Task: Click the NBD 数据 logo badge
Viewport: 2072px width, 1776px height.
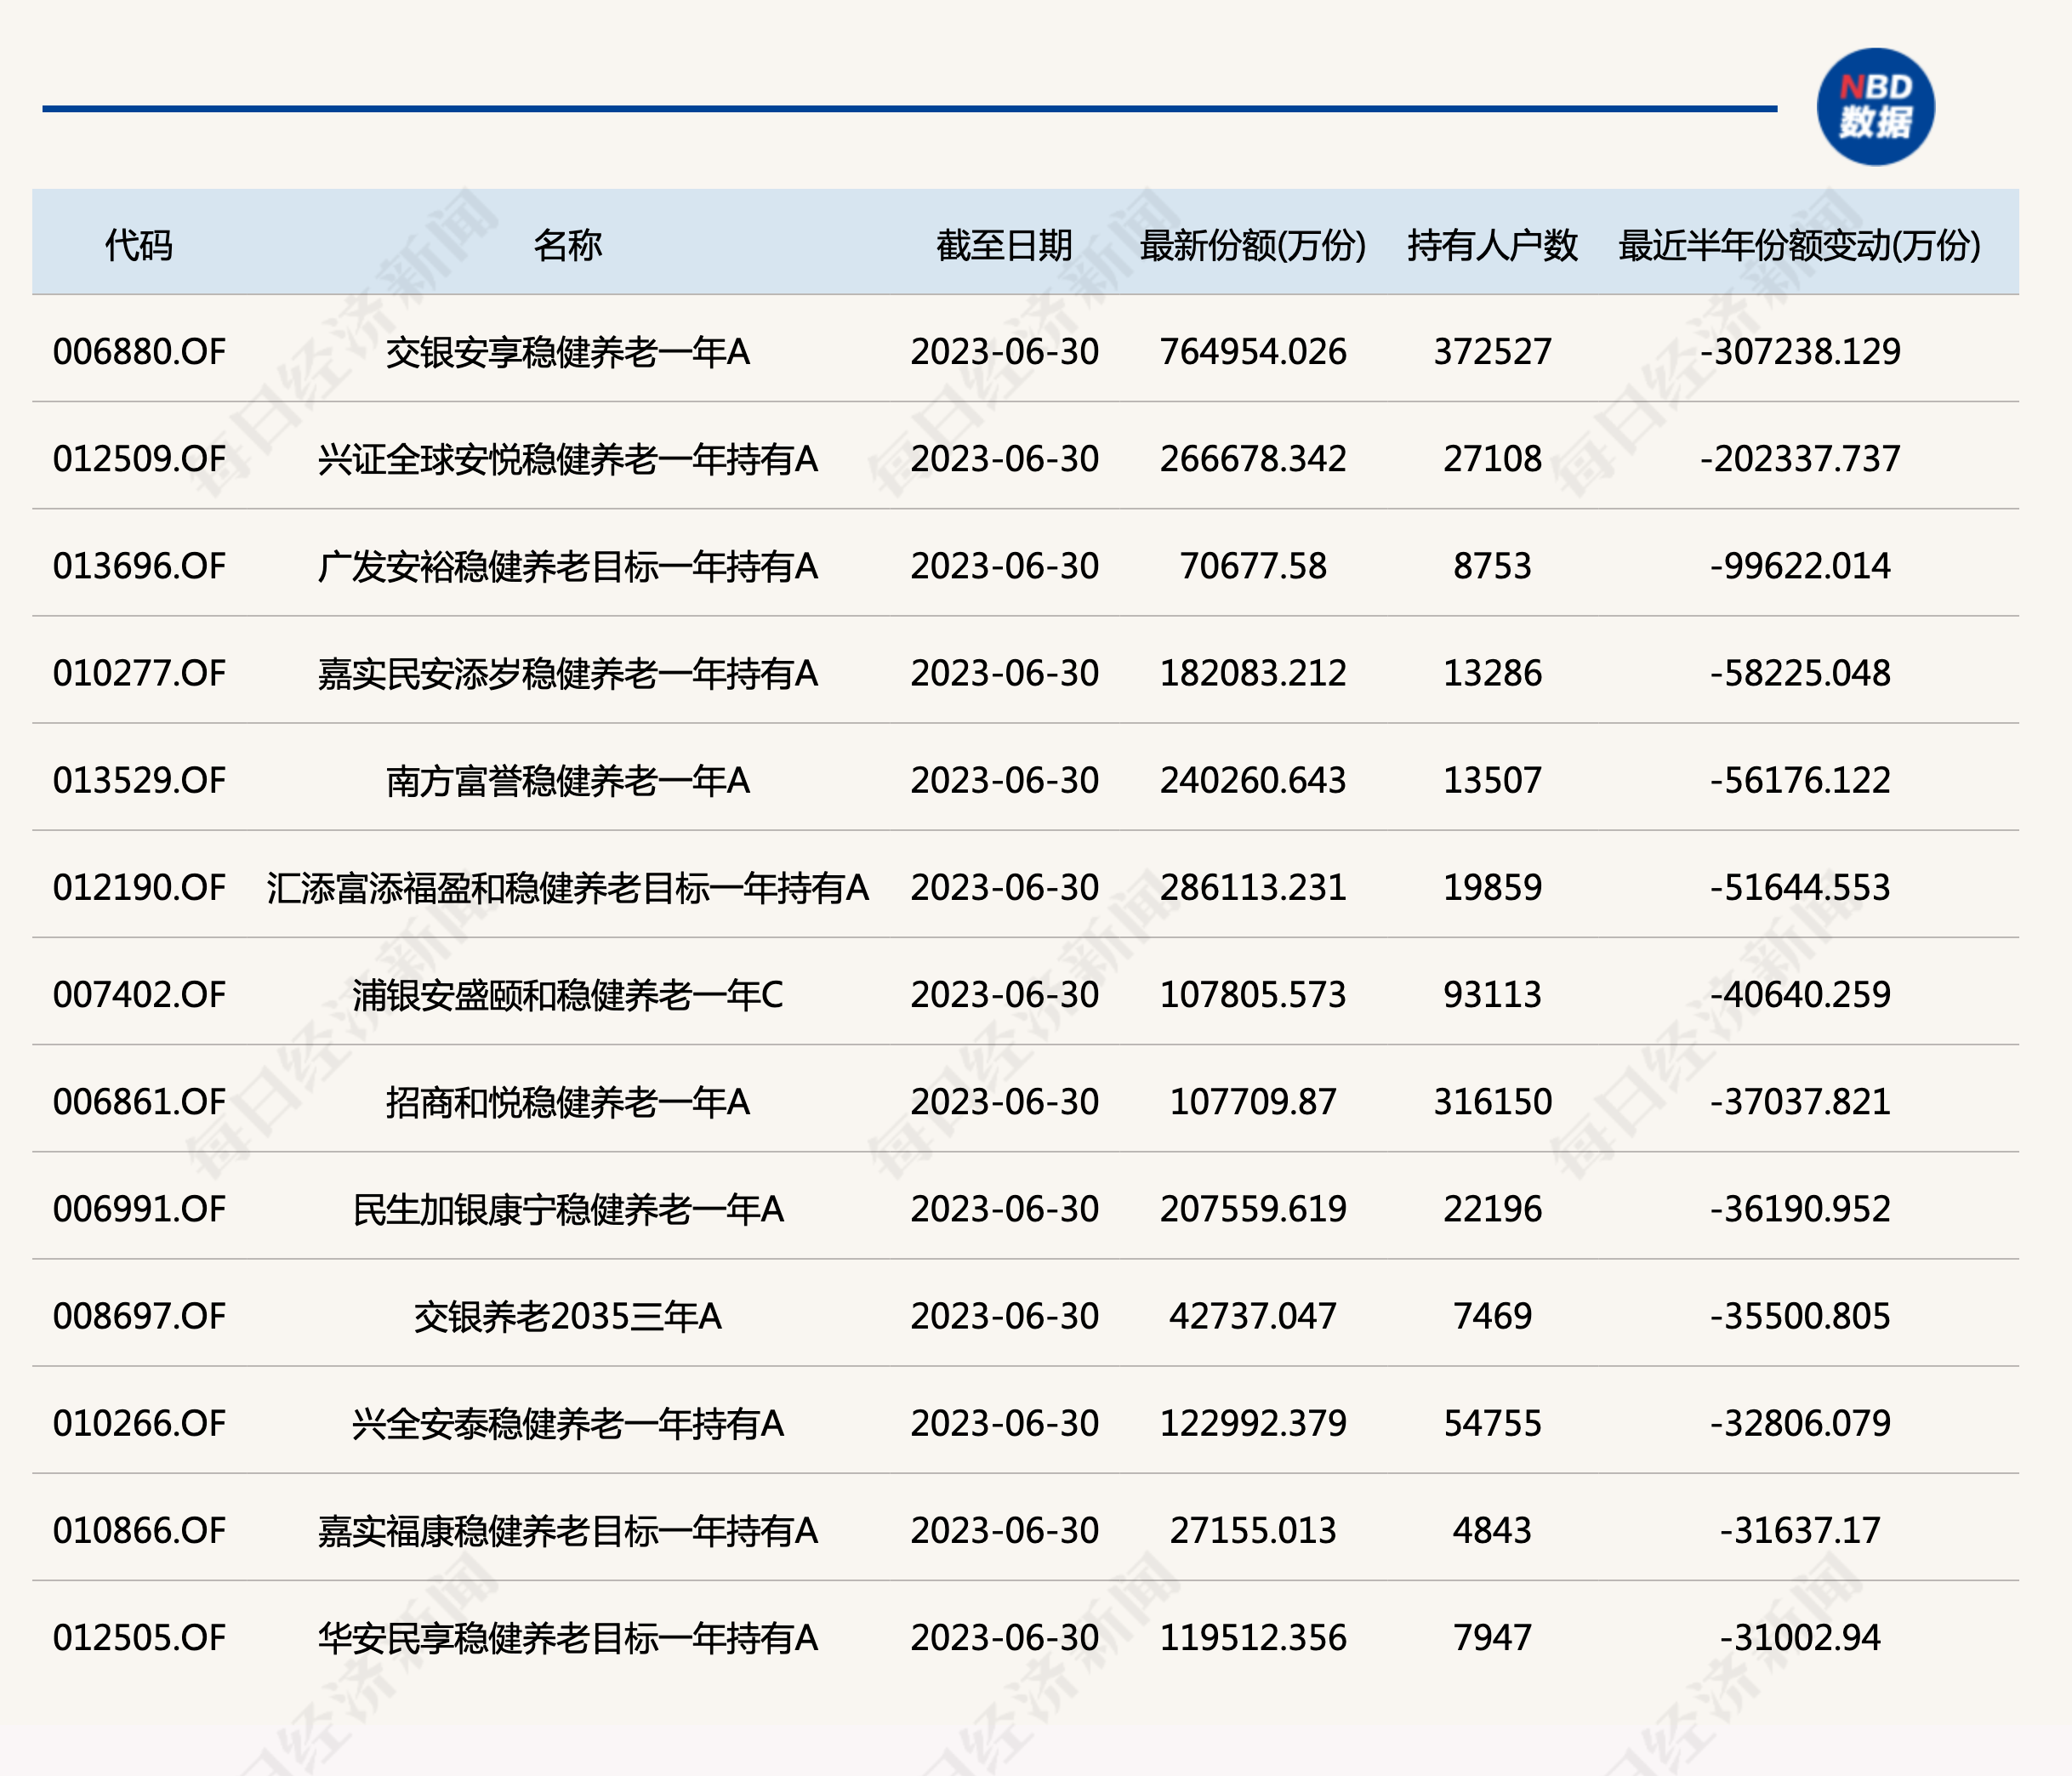Action: coord(1875,107)
